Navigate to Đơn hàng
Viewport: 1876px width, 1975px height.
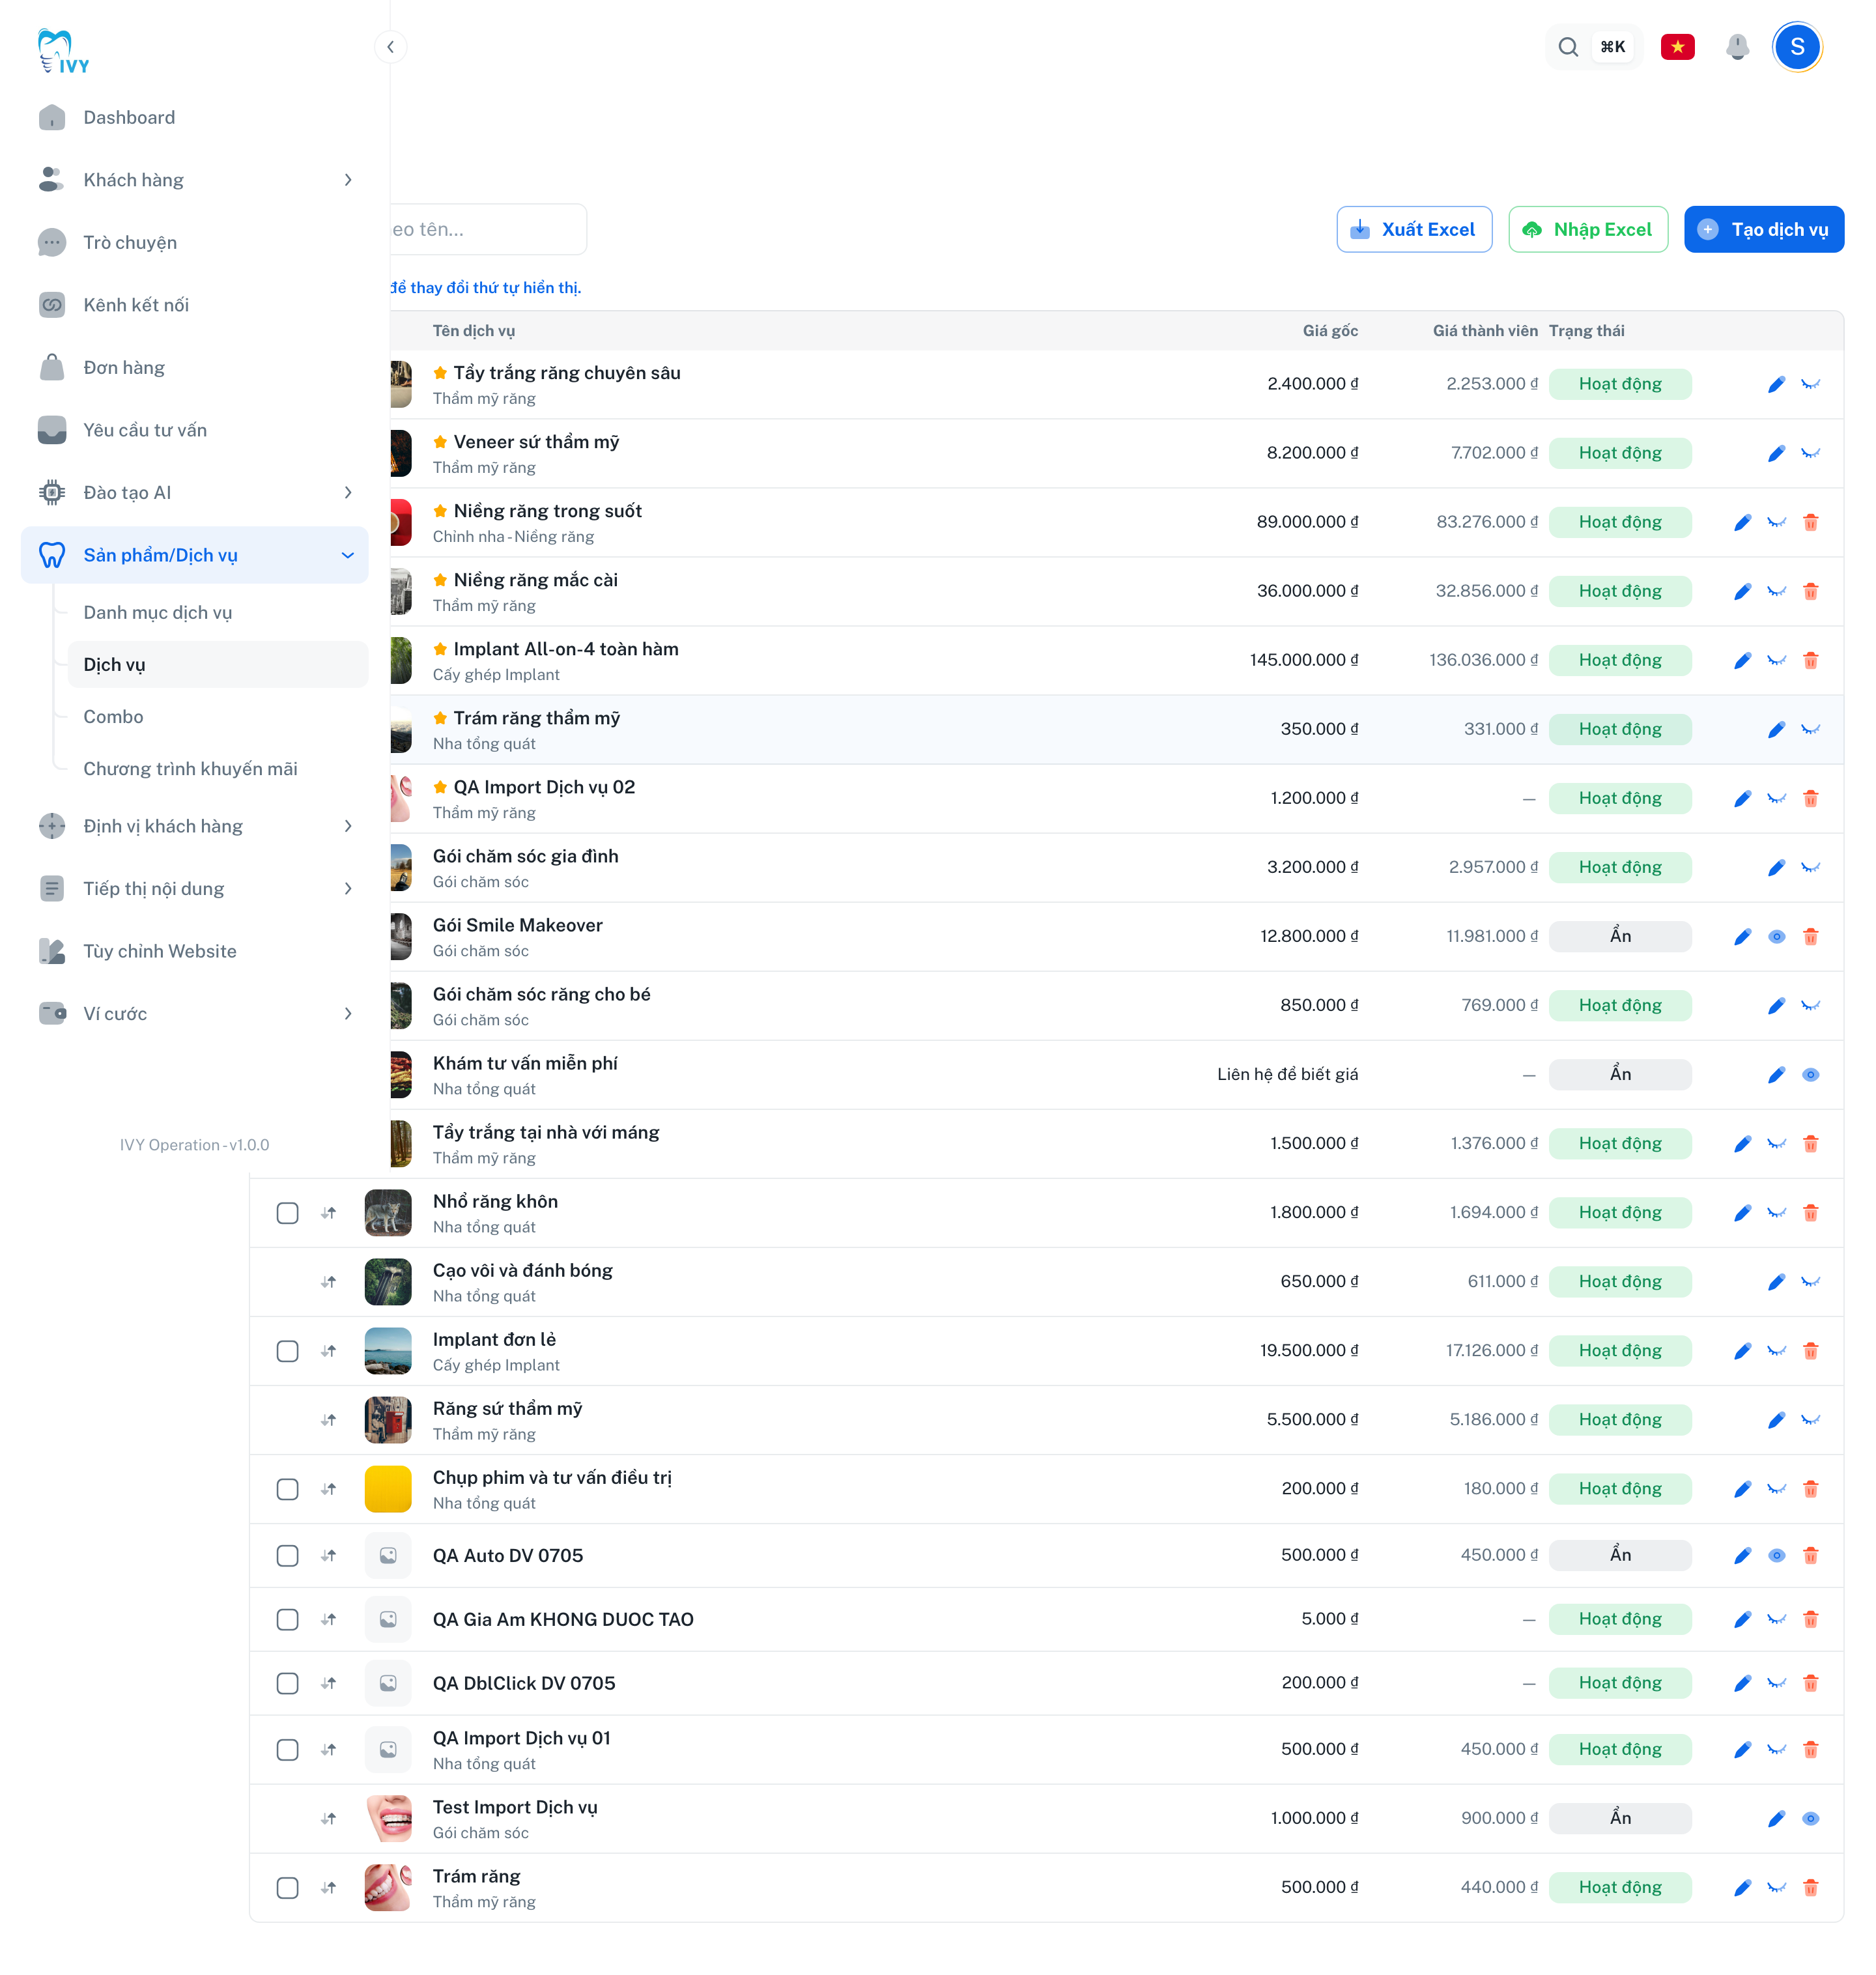tap(194, 367)
